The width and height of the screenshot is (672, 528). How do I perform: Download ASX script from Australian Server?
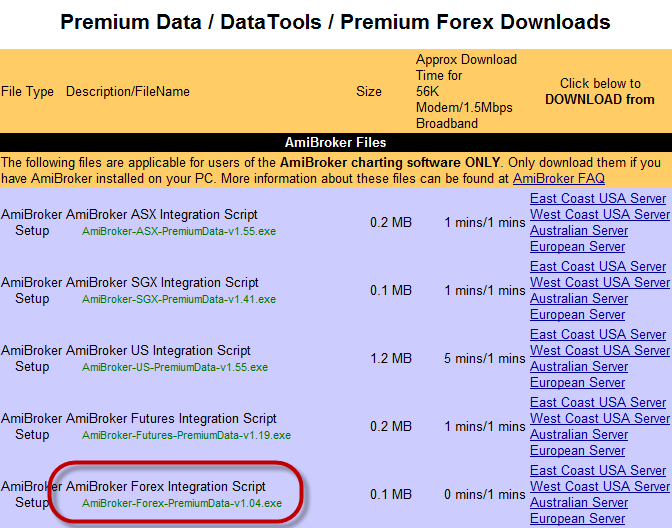point(579,231)
